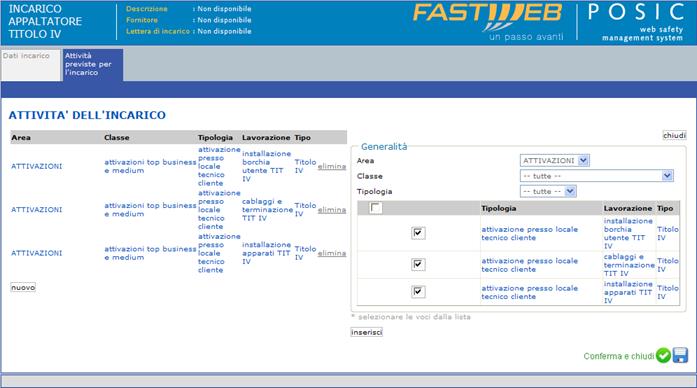Click Tipologia column header in left table
This screenshot has width=697, height=388.
pos(215,138)
